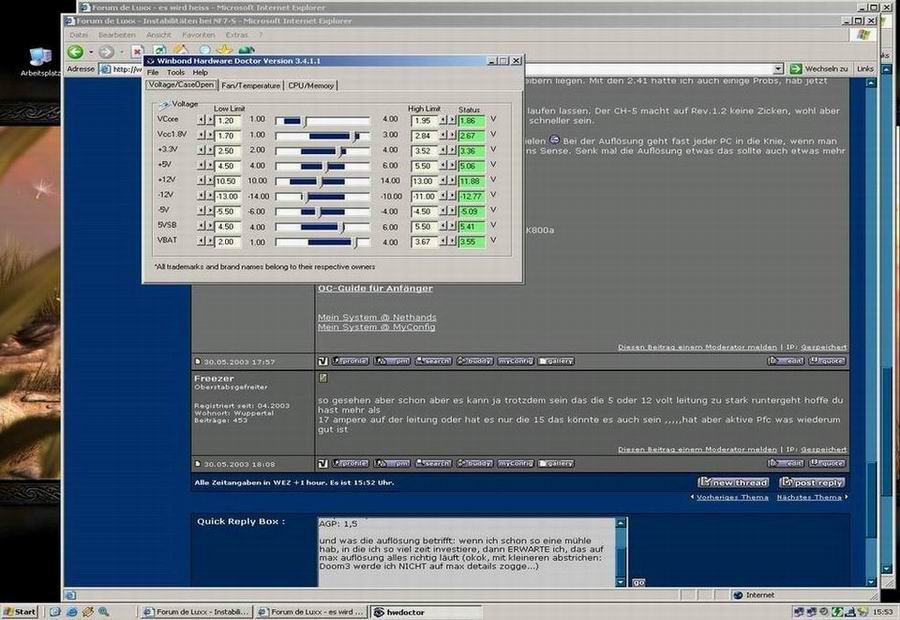Decrease +12V high limit with left stepper arrow
900x620 pixels.
pyautogui.click(x=443, y=181)
